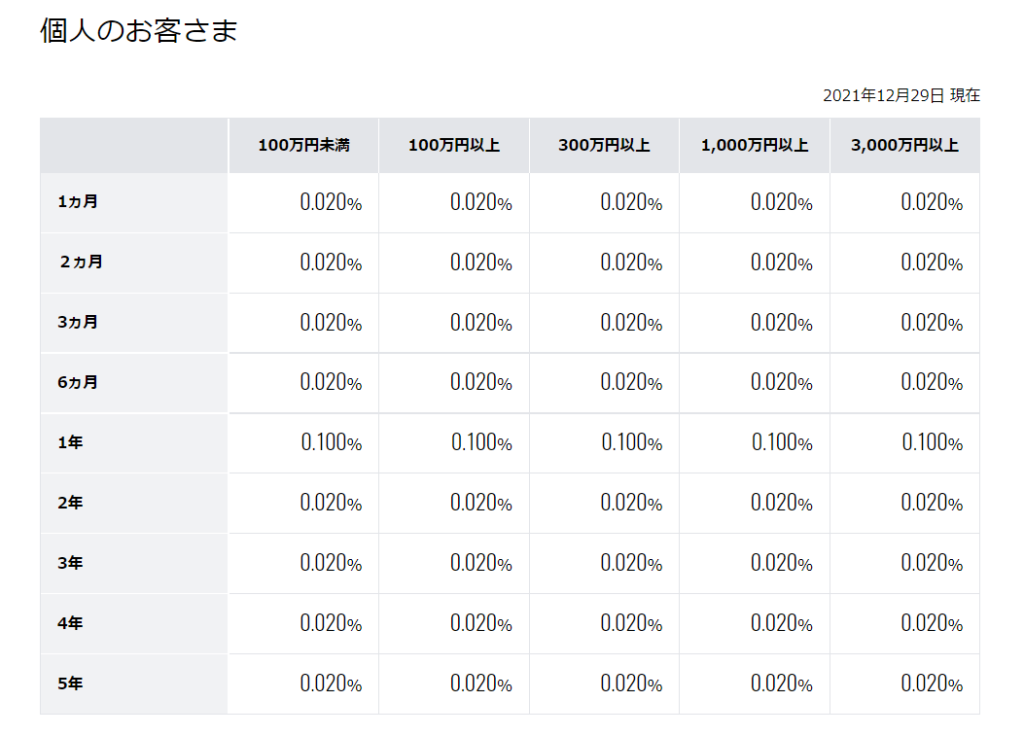Select 1カ月 rate under 1,000万円以上
Screen dimensions: 1024x736
(782, 202)
